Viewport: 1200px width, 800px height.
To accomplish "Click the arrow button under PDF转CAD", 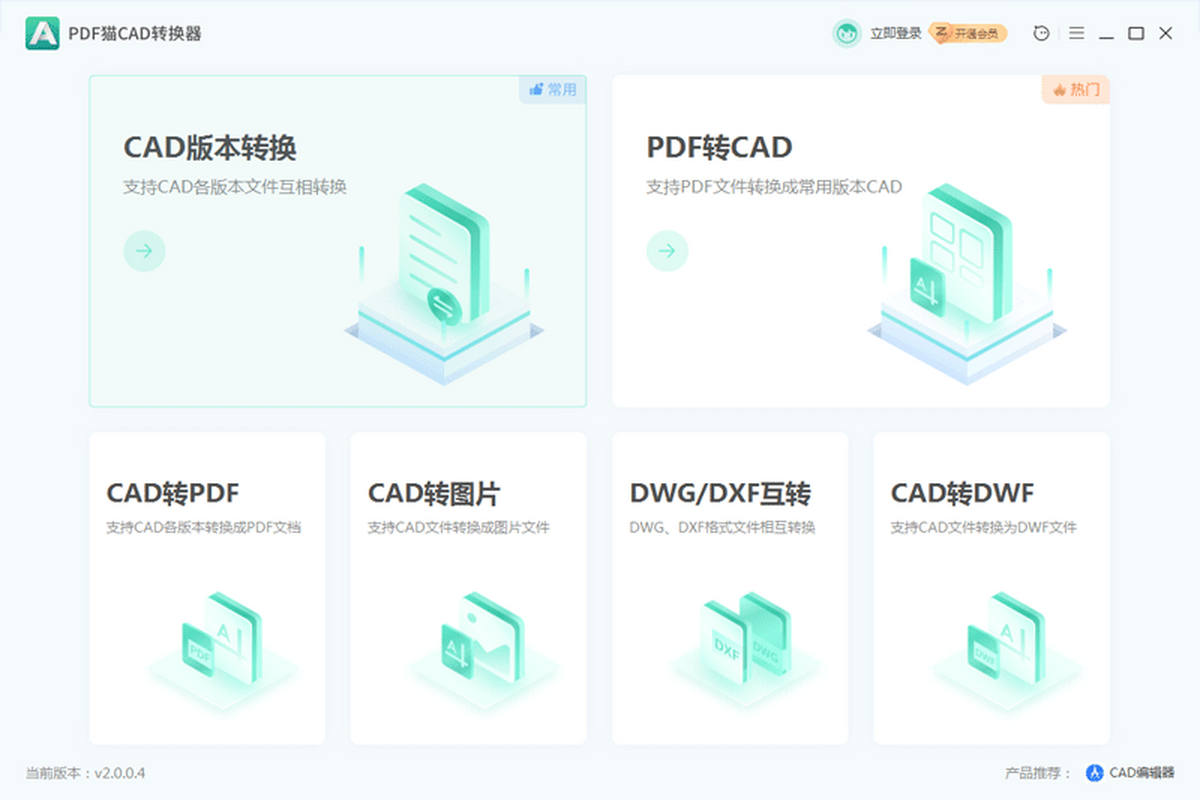I will coord(667,251).
